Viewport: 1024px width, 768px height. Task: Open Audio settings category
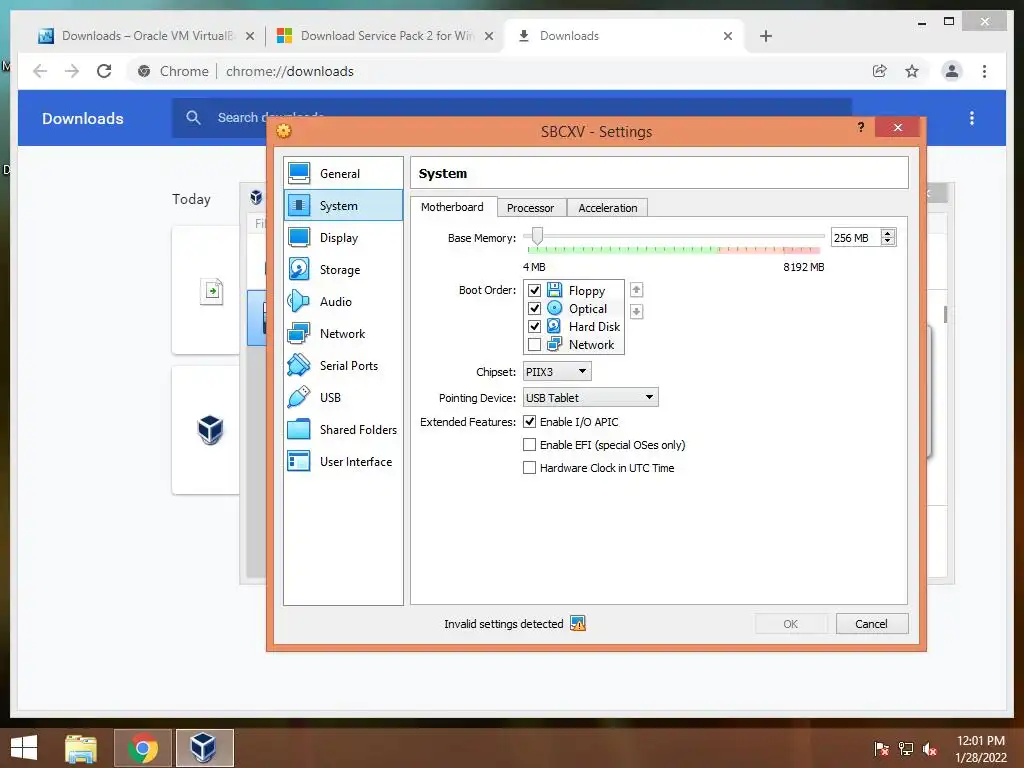(x=343, y=302)
